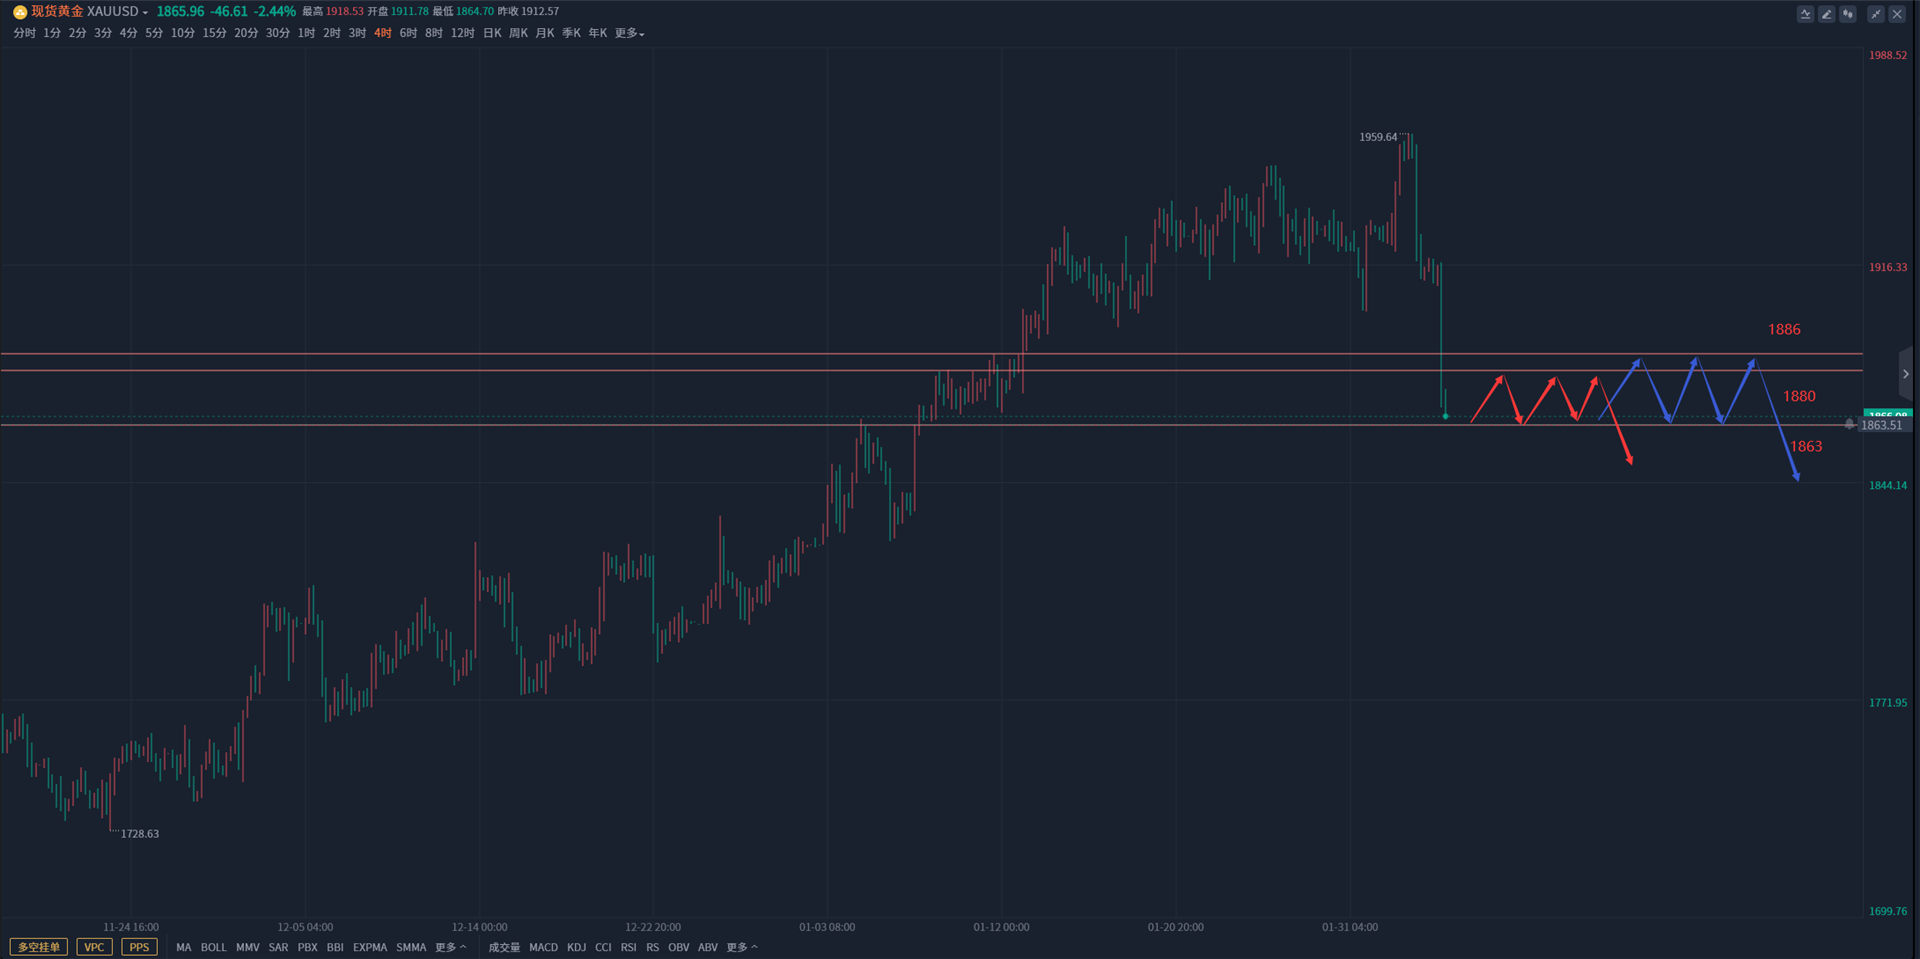Select the 30分 timeframe
The height and width of the screenshot is (959, 1920).
pyautogui.click(x=277, y=33)
